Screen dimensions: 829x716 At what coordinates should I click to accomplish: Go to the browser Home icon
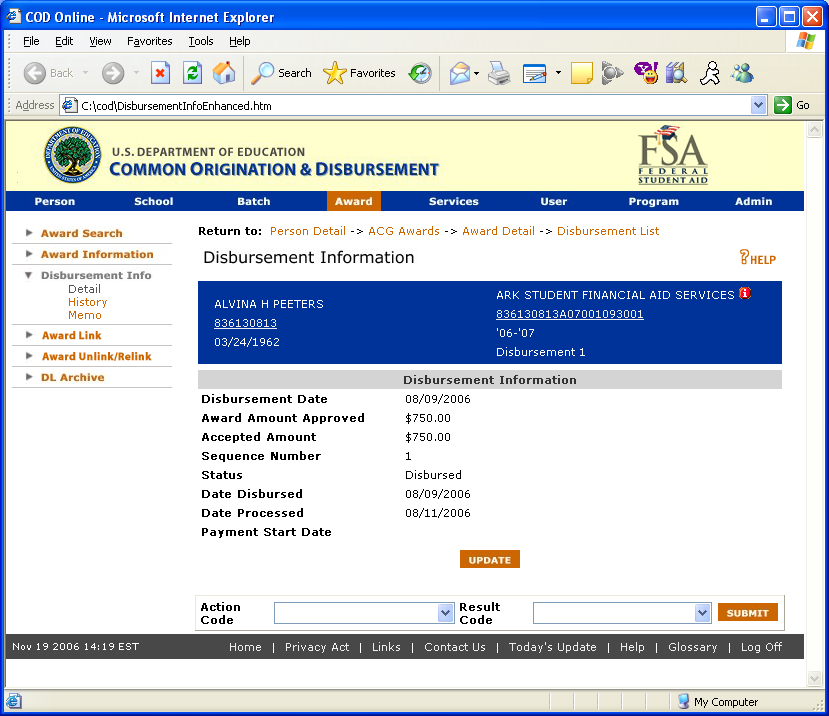pyautogui.click(x=224, y=73)
